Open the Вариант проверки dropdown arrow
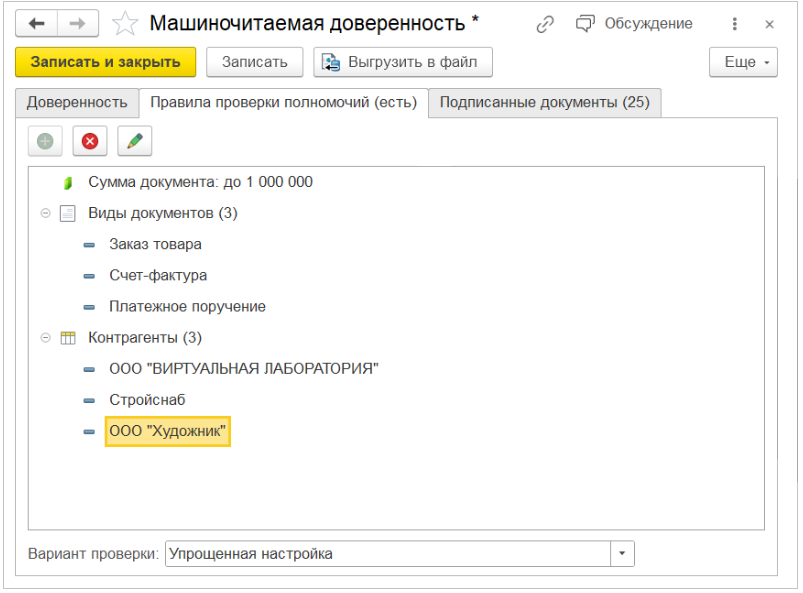 623,554
